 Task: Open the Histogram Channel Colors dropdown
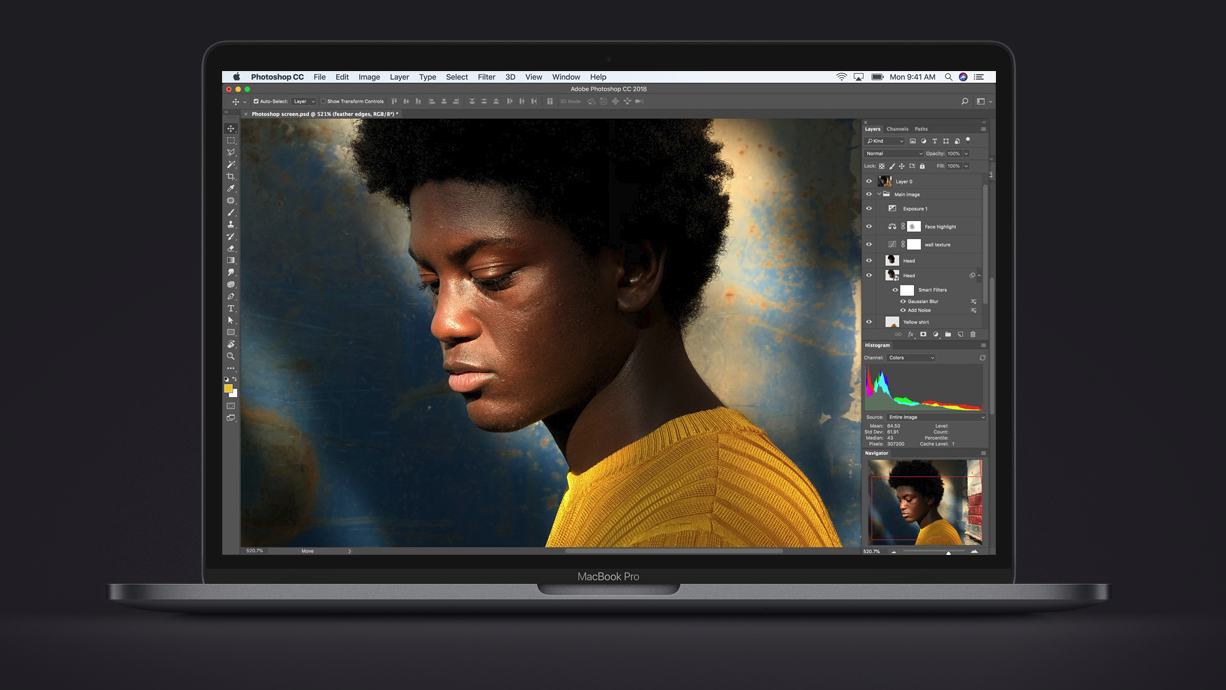[x=912, y=358]
